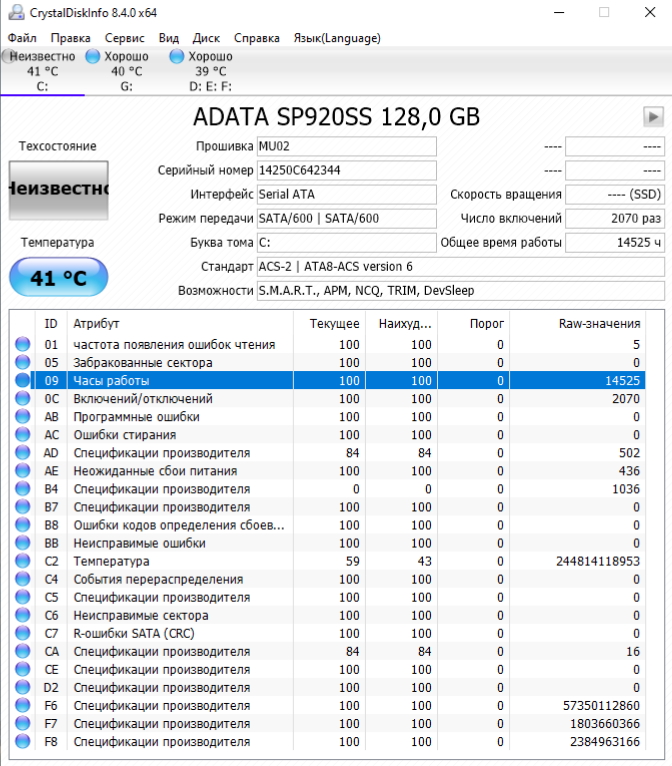This screenshot has width=672, height=766.
Task: Select raw value 1036 in row B4
Action: 626,489
